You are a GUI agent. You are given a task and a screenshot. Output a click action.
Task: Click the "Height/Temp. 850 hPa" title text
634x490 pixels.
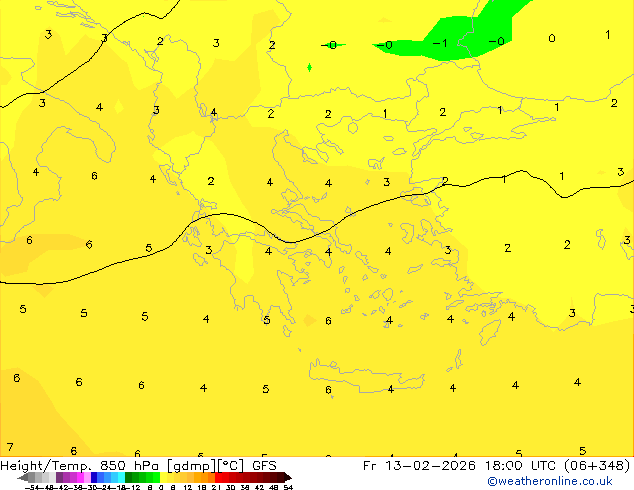(x=81, y=466)
